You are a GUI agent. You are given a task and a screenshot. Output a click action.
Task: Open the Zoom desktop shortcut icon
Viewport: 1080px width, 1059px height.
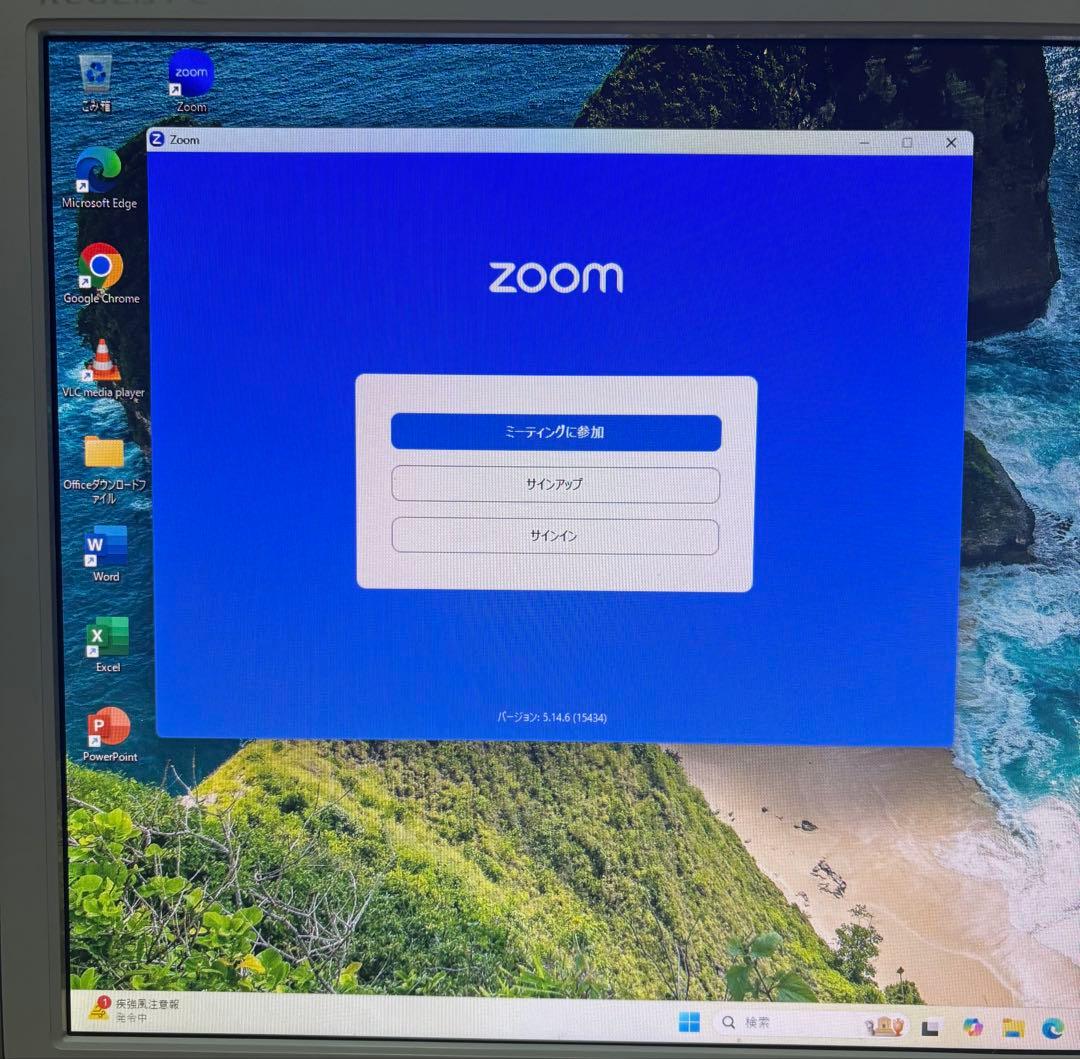tap(191, 75)
